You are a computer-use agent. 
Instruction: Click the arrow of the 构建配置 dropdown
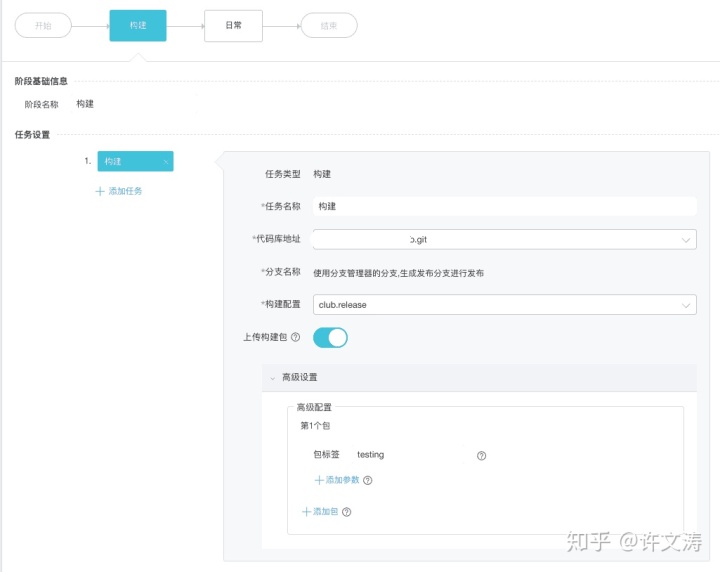click(x=686, y=305)
